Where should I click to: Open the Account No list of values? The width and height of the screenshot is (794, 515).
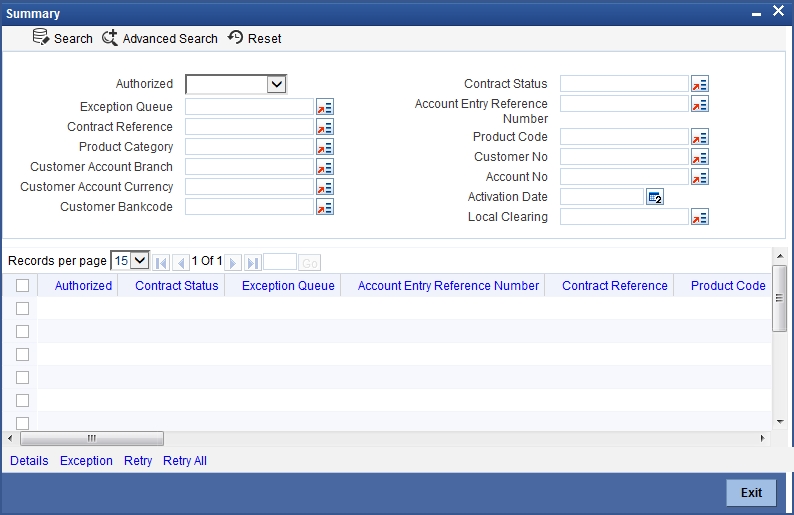[700, 177]
